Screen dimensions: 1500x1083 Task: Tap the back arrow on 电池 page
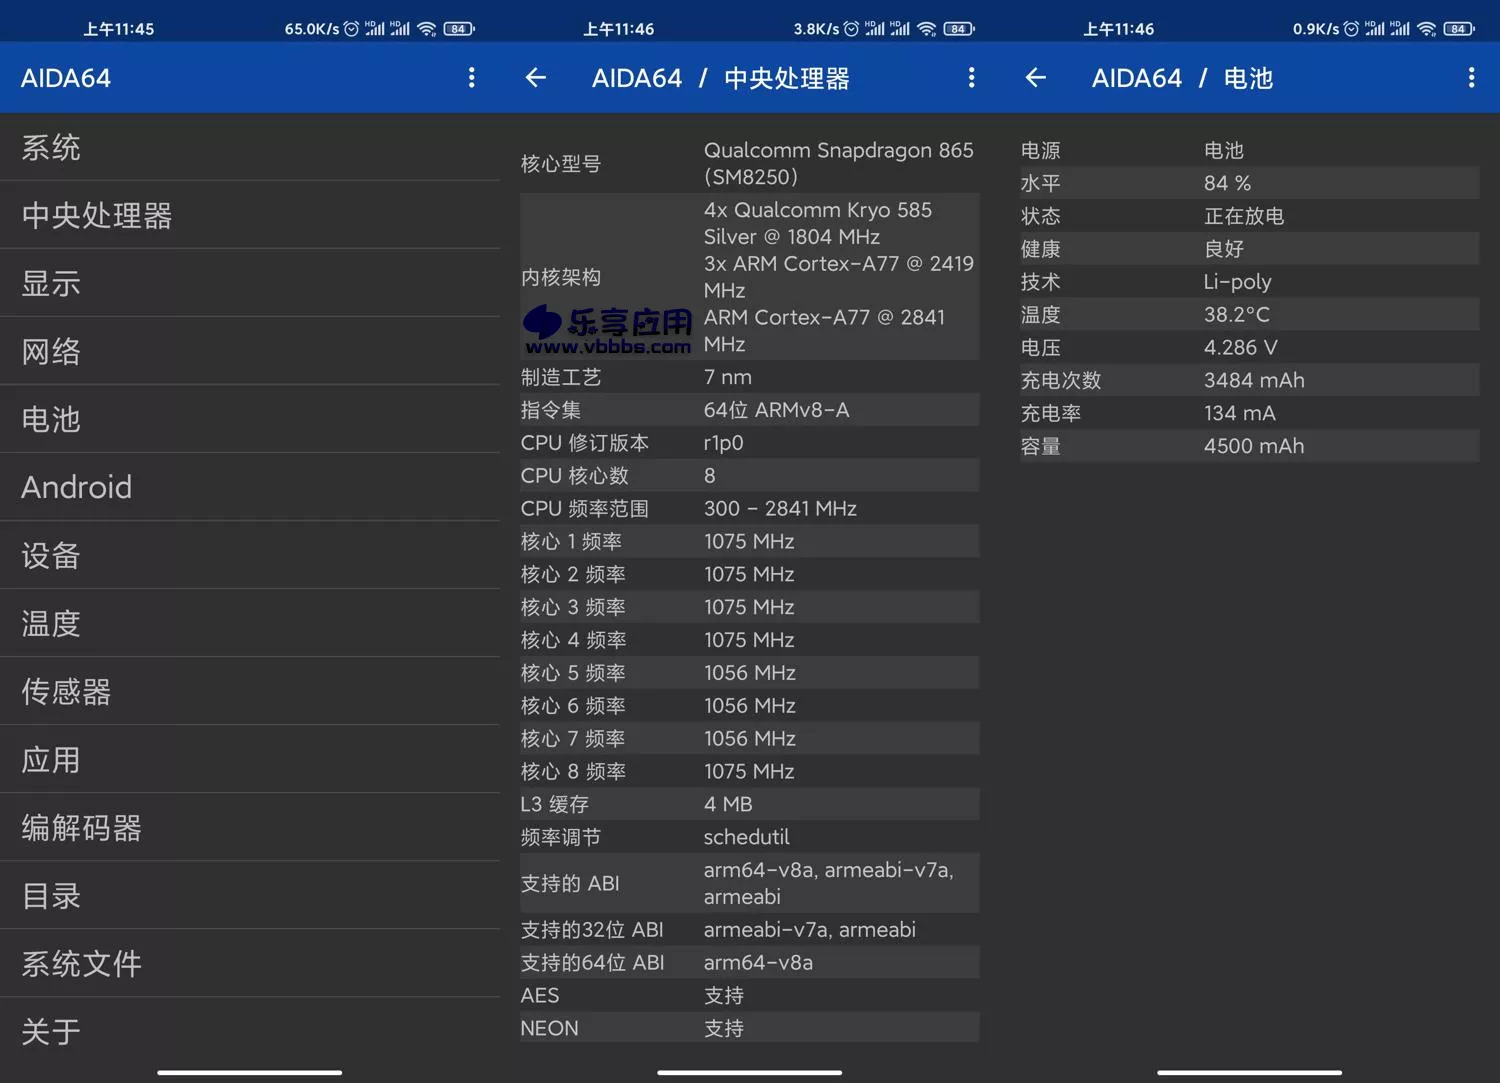[1035, 78]
